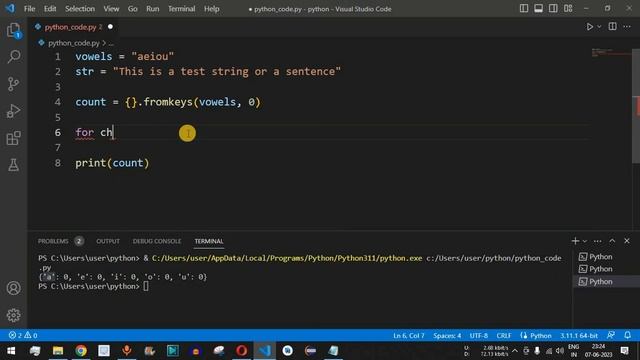This screenshot has width=640, height=360.
Task: Open the errors and warnings status item
Action: (x=23, y=335)
